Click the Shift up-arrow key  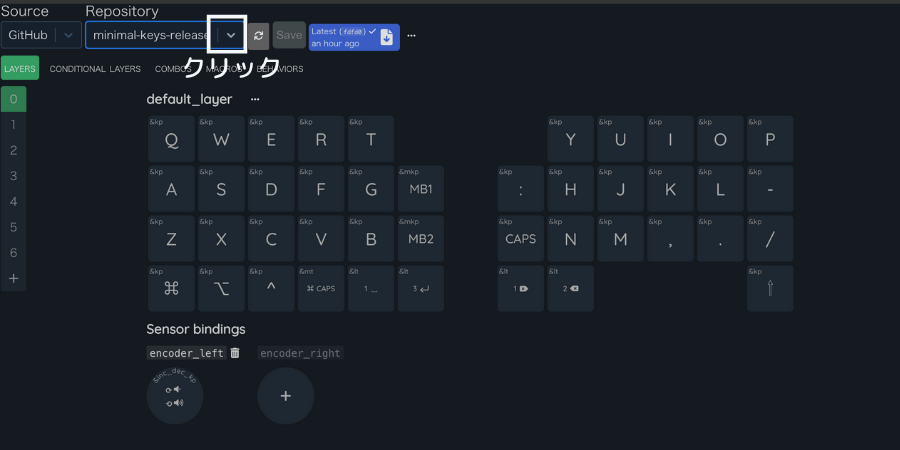769,289
